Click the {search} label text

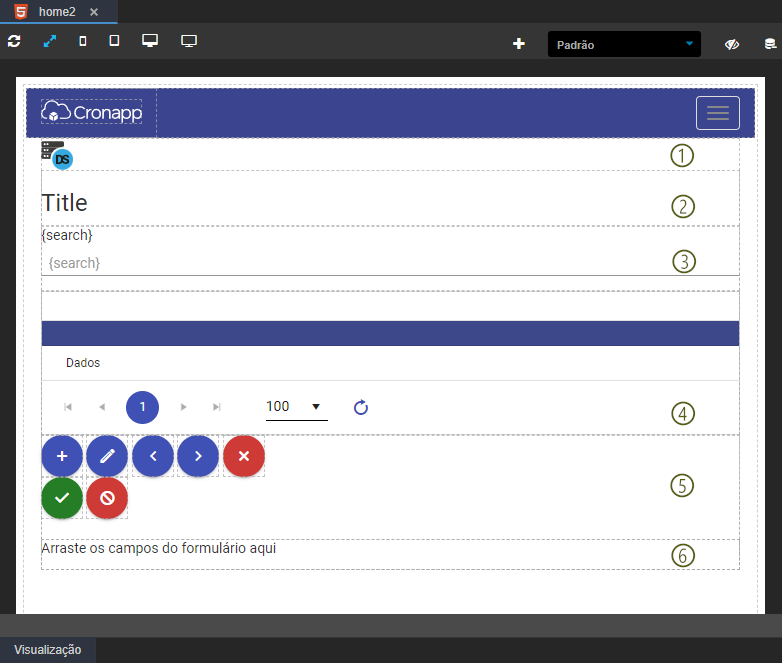67,235
